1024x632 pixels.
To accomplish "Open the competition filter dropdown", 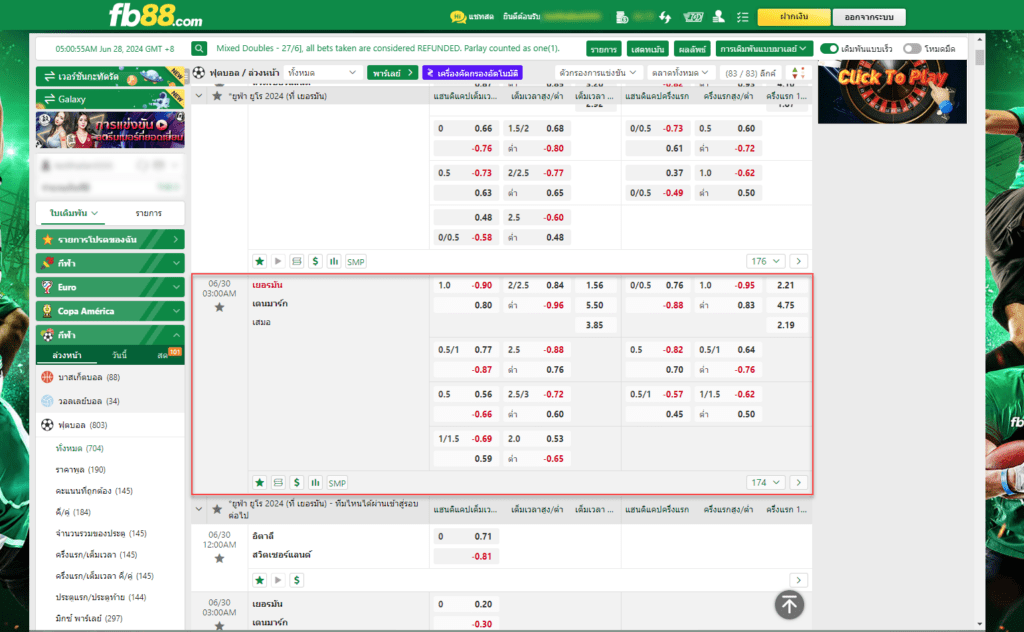I will (598, 72).
